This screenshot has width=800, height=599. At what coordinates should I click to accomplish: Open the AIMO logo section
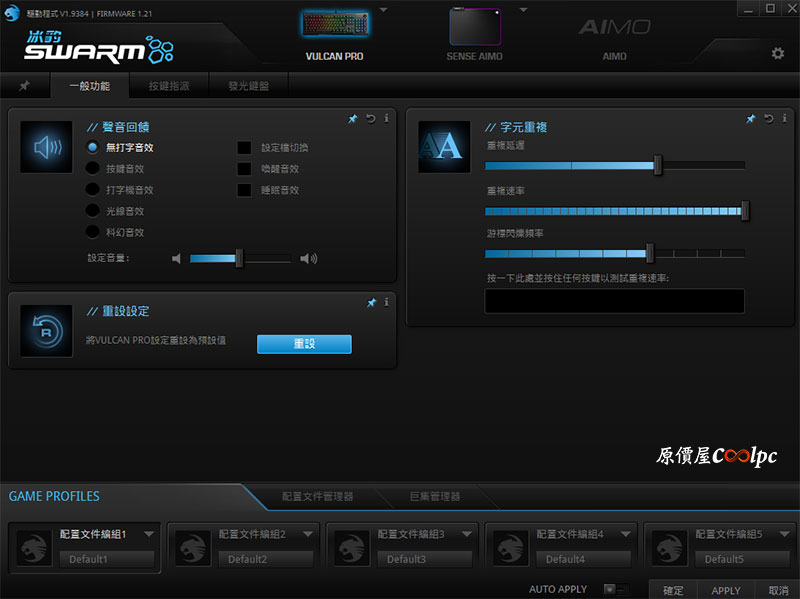tap(614, 27)
